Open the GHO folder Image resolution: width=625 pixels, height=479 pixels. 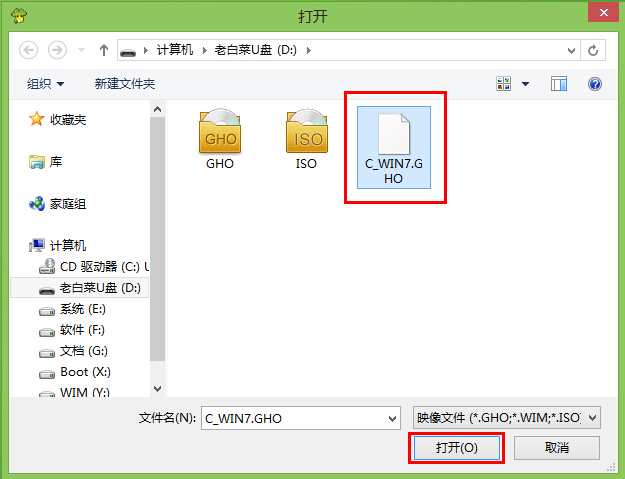coord(220,139)
